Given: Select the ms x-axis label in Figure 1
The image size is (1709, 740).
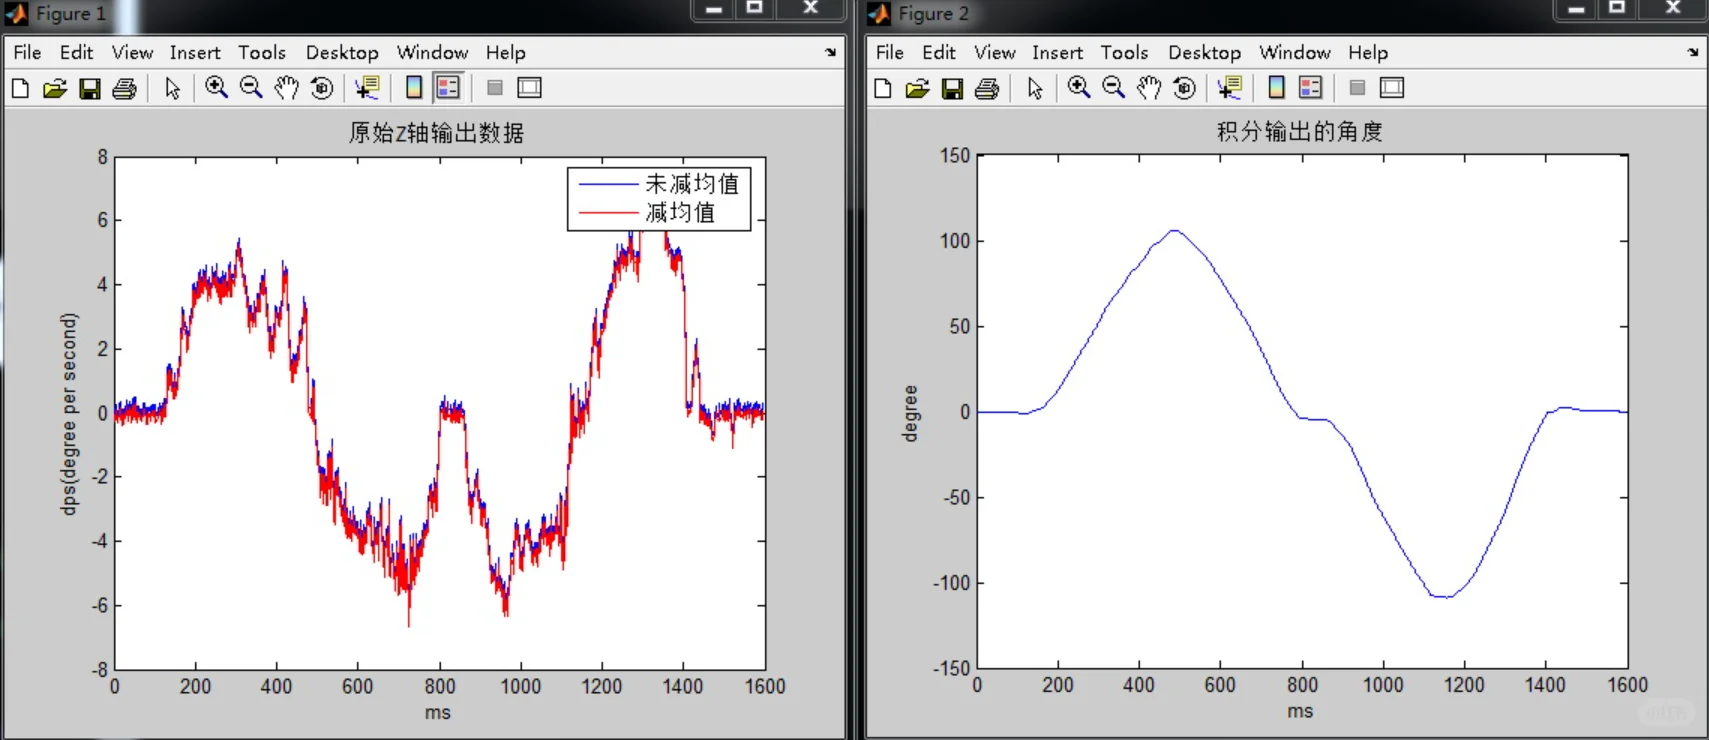Looking at the screenshot, I should [438, 713].
